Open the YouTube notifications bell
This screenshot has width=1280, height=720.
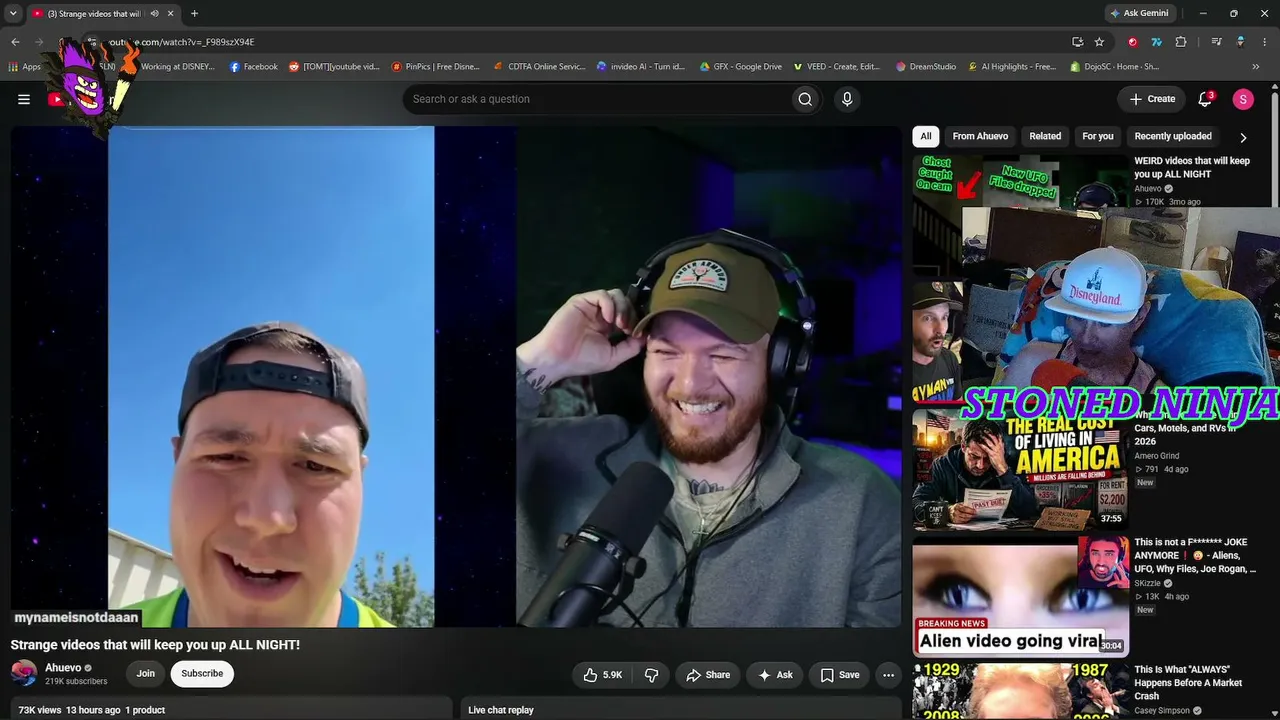point(1205,99)
